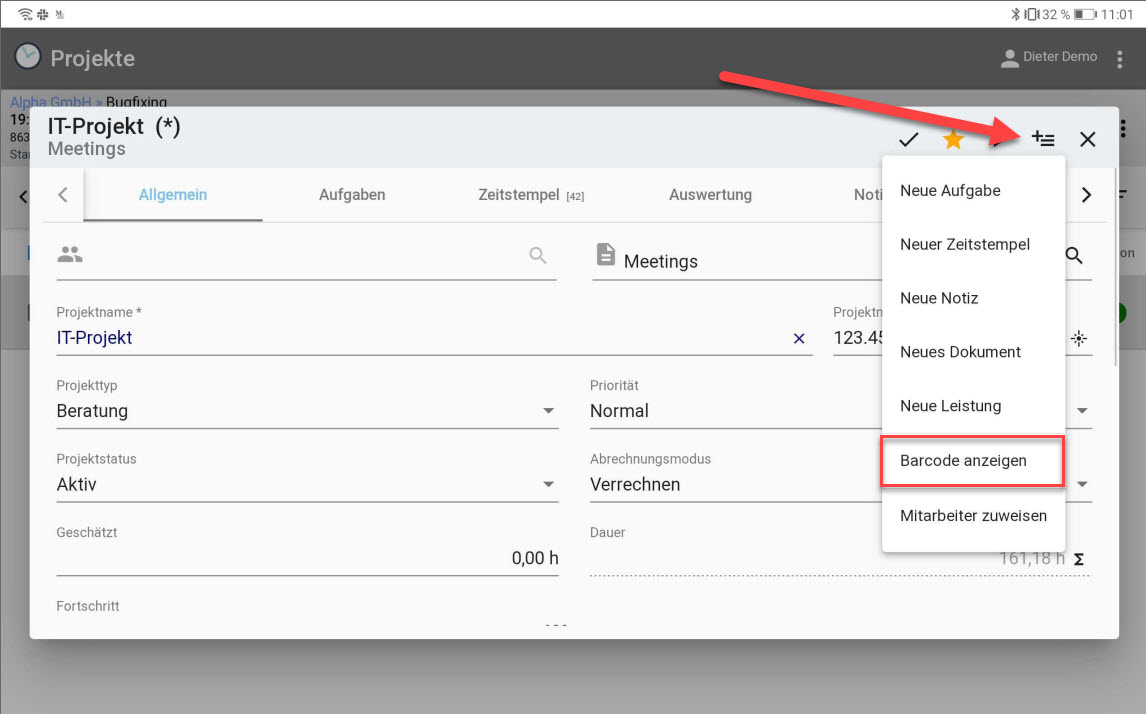Search parent project with magnifier next to Meetings

[1074, 255]
